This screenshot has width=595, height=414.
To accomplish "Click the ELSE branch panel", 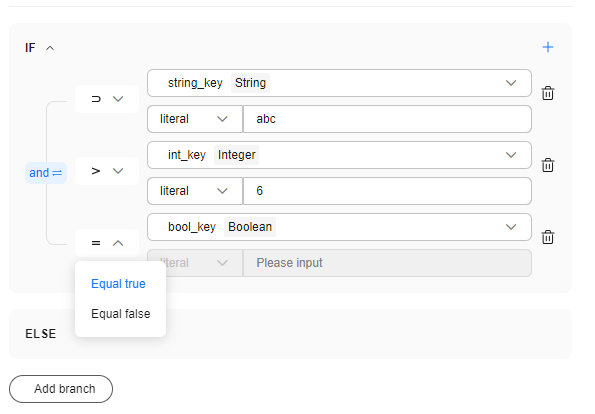I will click(290, 334).
